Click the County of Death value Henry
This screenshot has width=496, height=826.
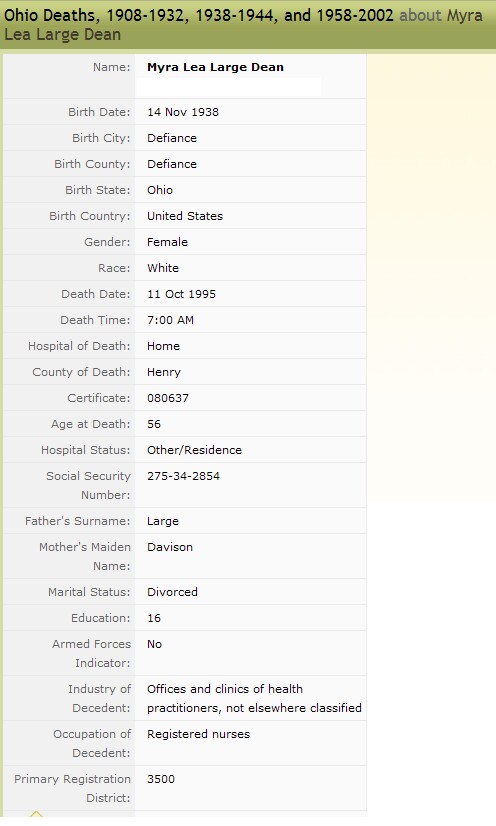pos(164,372)
